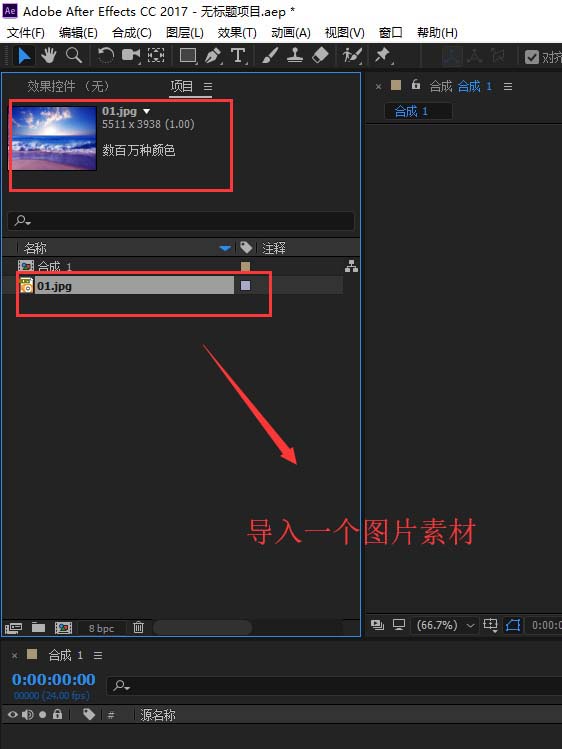This screenshot has width=562, height=749.
Task: Create a new folder in project panel
Action: tap(38, 627)
